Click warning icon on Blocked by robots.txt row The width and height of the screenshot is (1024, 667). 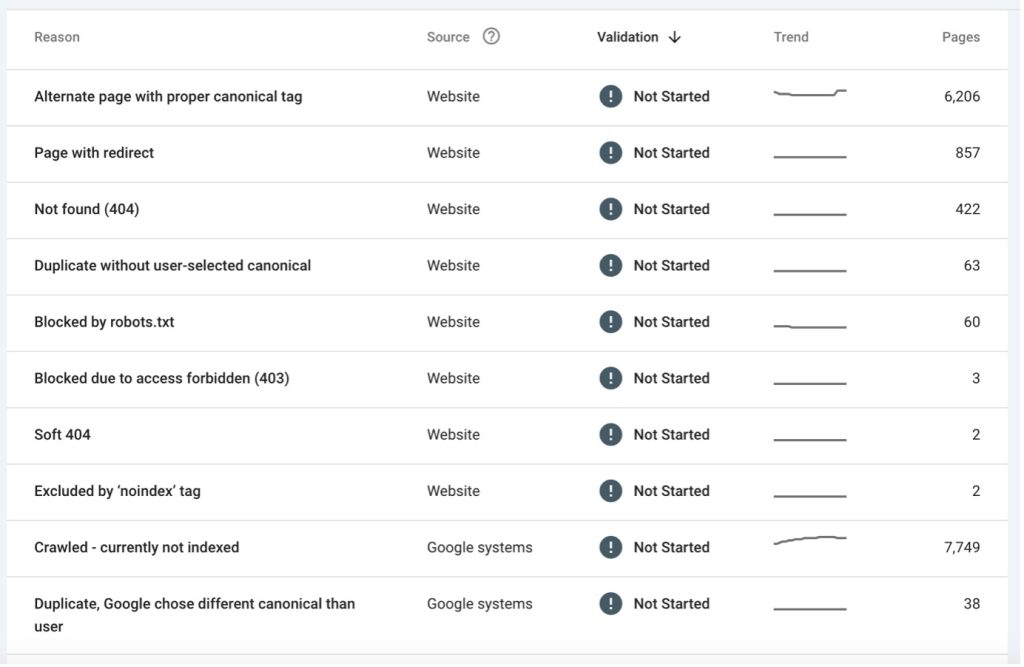point(611,321)
